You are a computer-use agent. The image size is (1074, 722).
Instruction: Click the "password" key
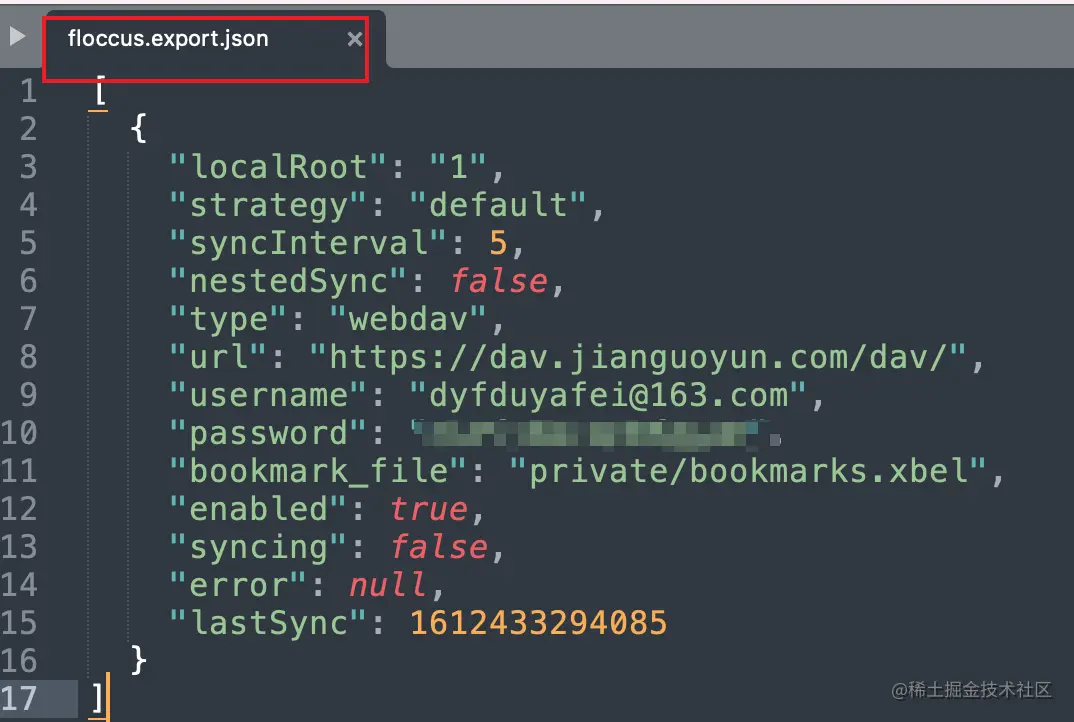(x=268, y=433)
